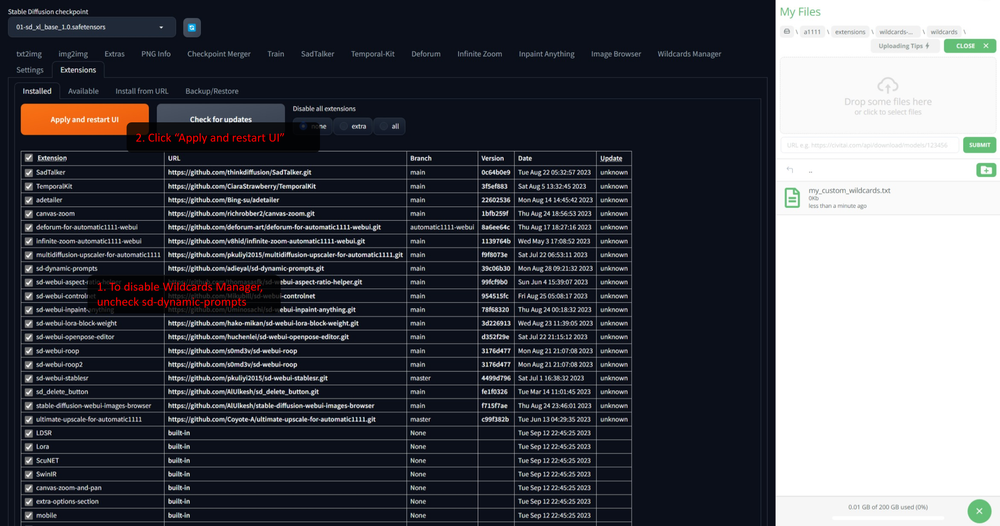Click the back arrow icon in file list
The image size is (1000, 526).
[x=790, y=170]
